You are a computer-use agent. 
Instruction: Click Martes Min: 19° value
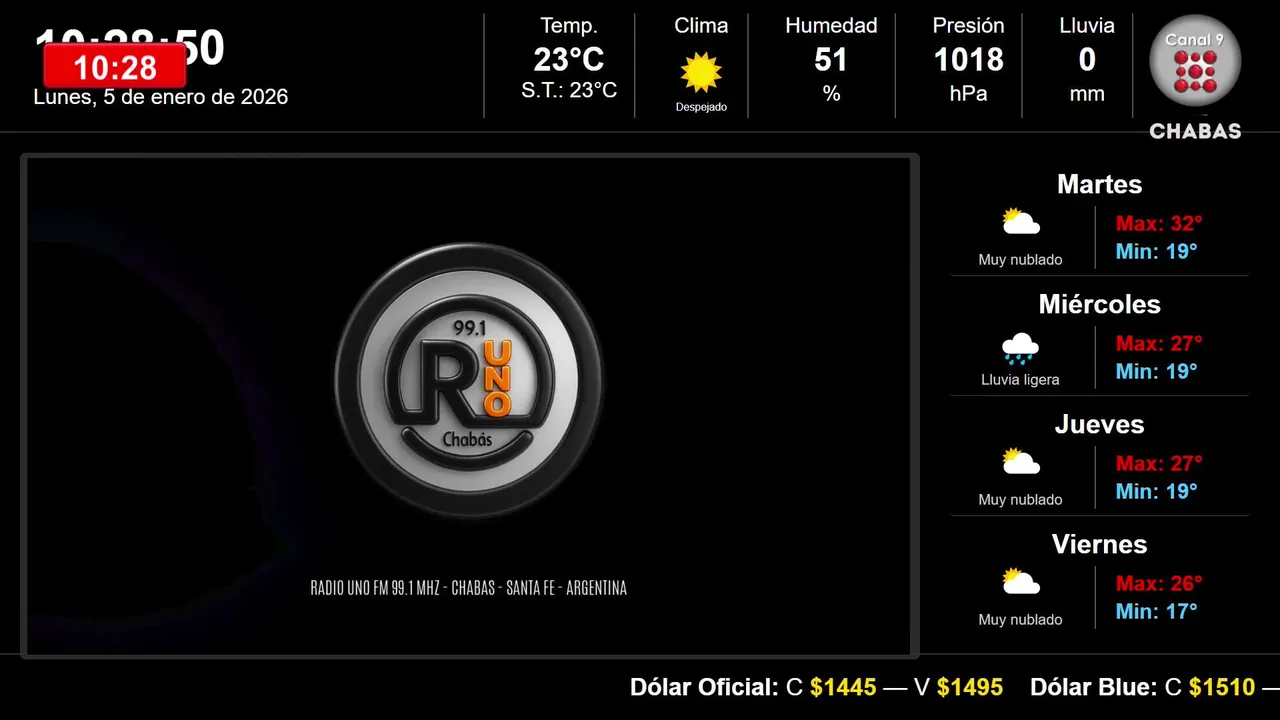[1156, 251]
